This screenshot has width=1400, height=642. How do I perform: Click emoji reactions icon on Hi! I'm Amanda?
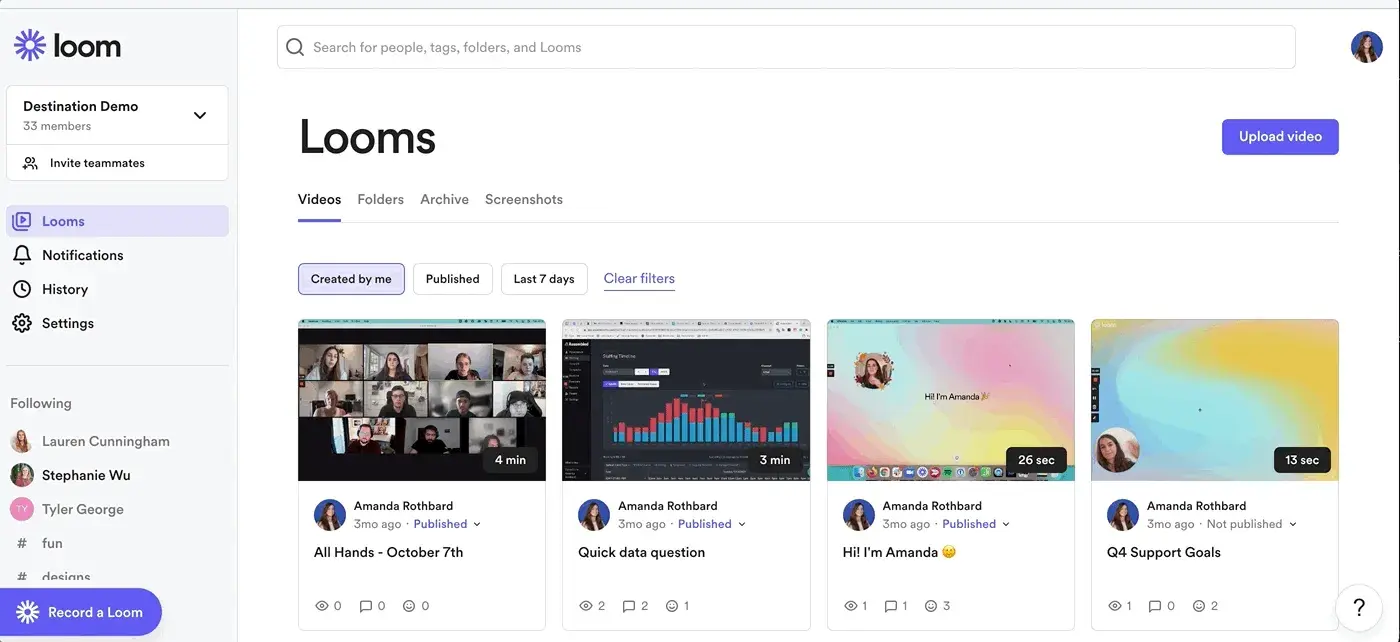(931, 606)
